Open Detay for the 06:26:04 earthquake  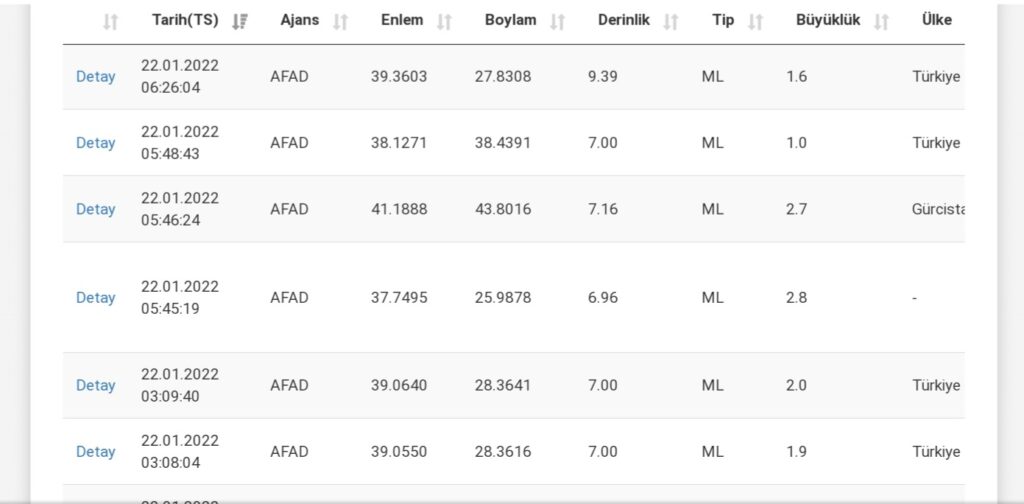tap(95, 76)
